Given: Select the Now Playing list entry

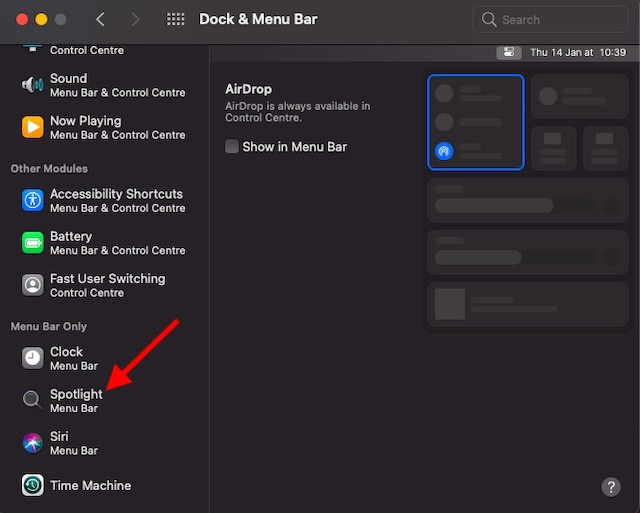Looking at the screenshot, I should click(x=104, y=127).
